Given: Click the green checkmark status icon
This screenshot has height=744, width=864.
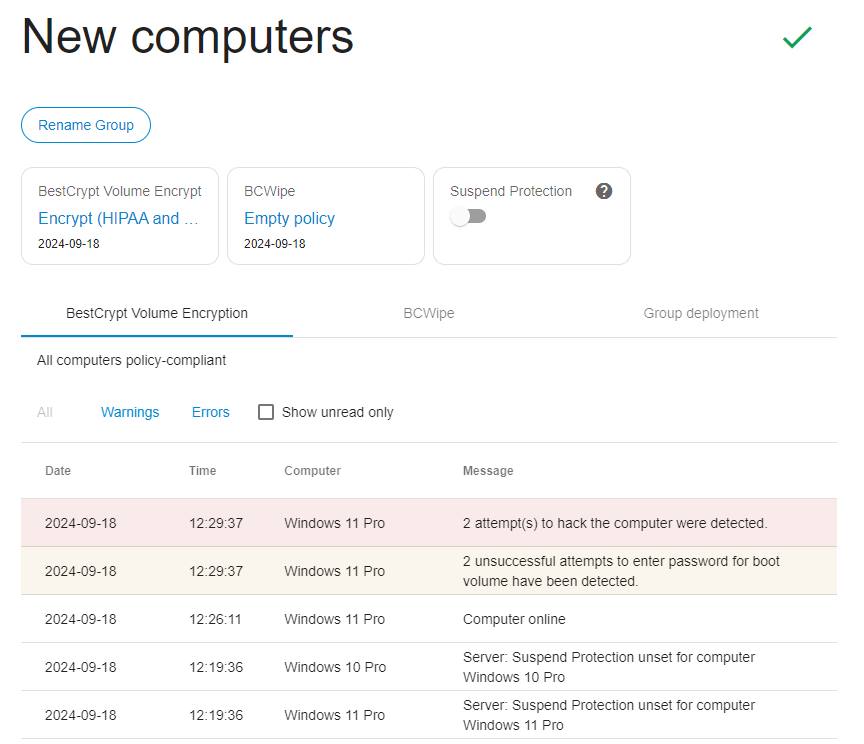Looking at the screenshot, I should point(797,37).
